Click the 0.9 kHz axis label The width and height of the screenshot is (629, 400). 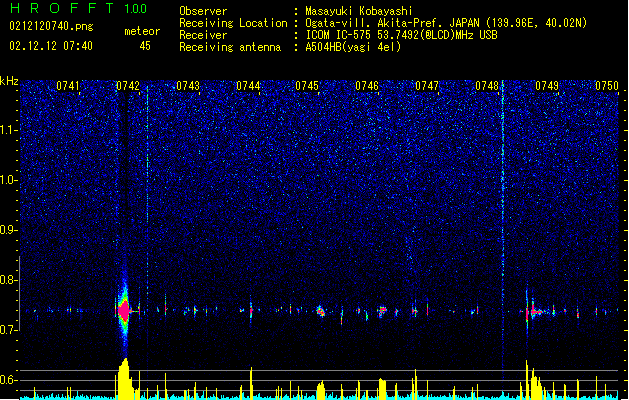[8, 230]
